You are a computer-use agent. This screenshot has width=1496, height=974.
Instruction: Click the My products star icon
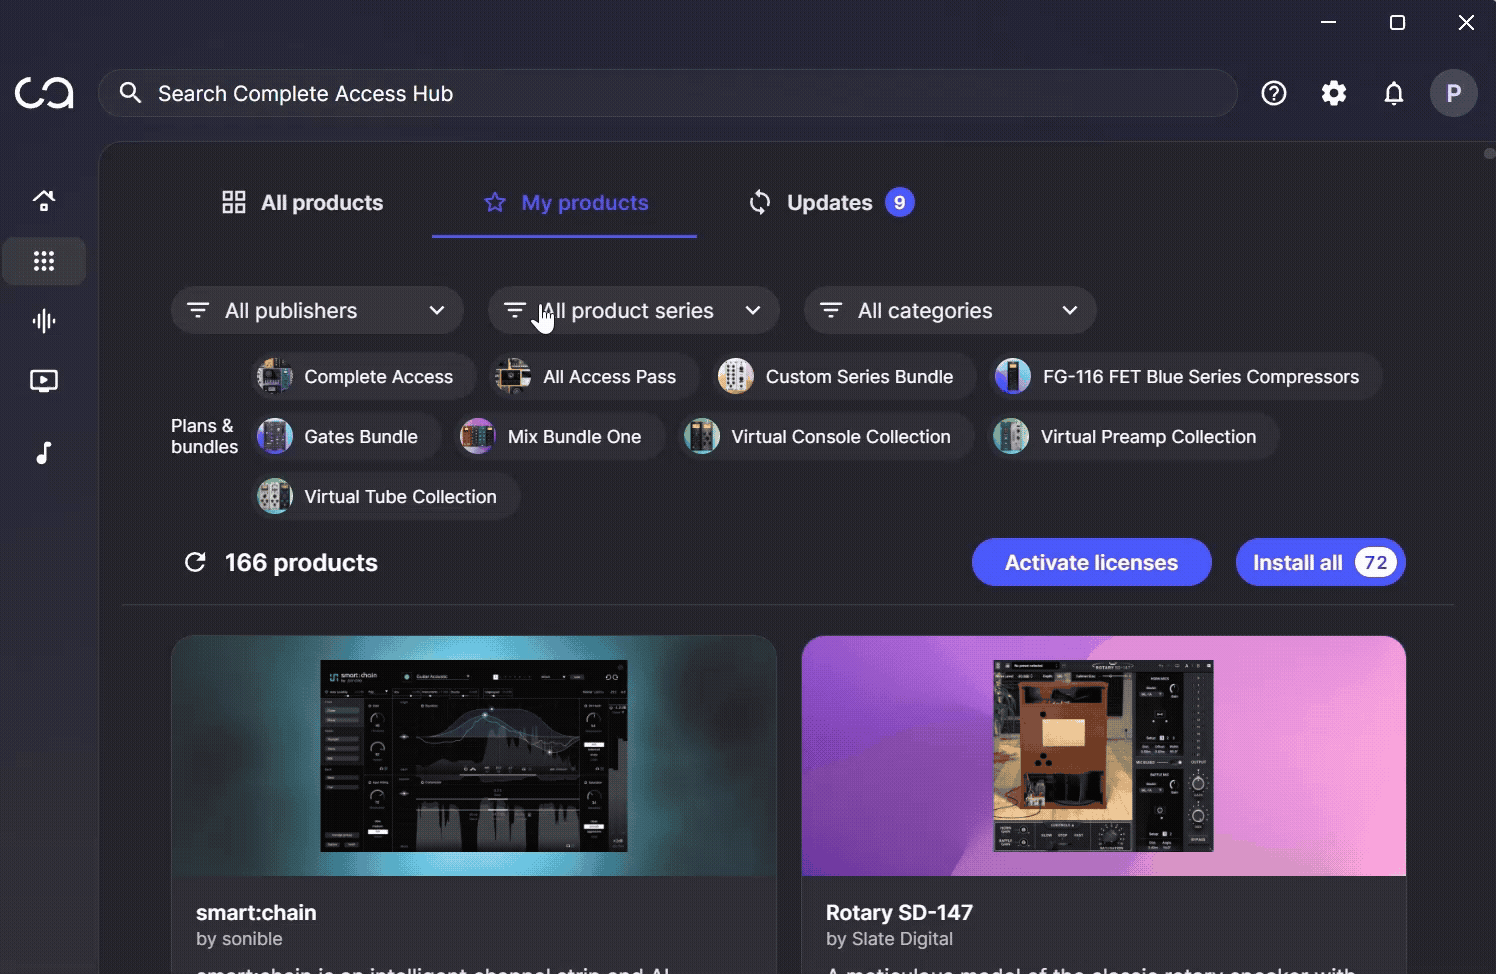[x=495, y=202]
